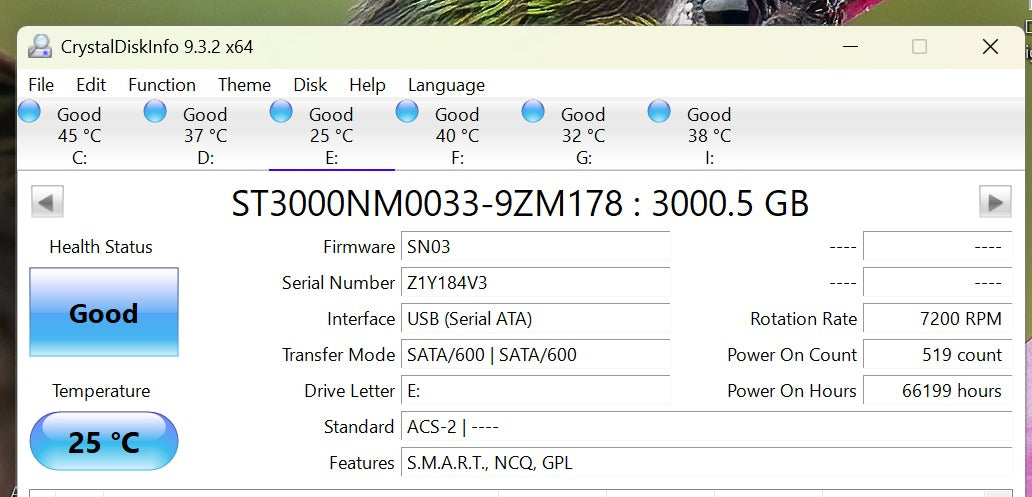This screenshot has height=497, width=1032.
Task: Select the drive F: health orb
Action: tap(407, 111)
